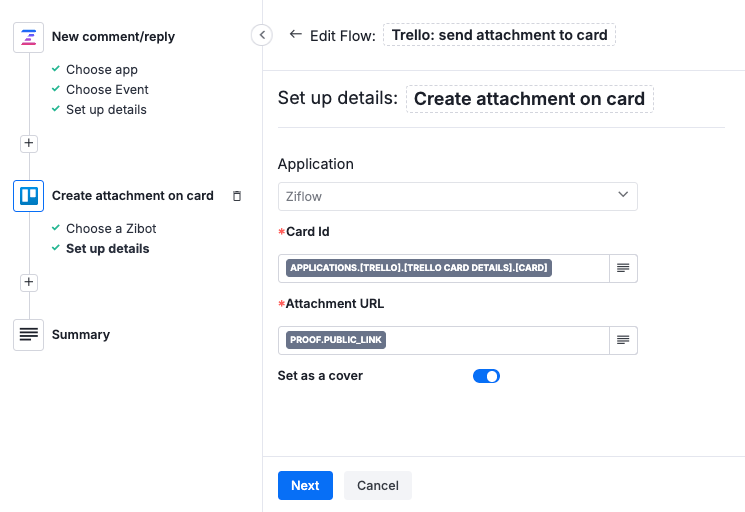The image size is (745, 512).
Task: Click the Set as a cover label
Action: [x=320, y=376]
